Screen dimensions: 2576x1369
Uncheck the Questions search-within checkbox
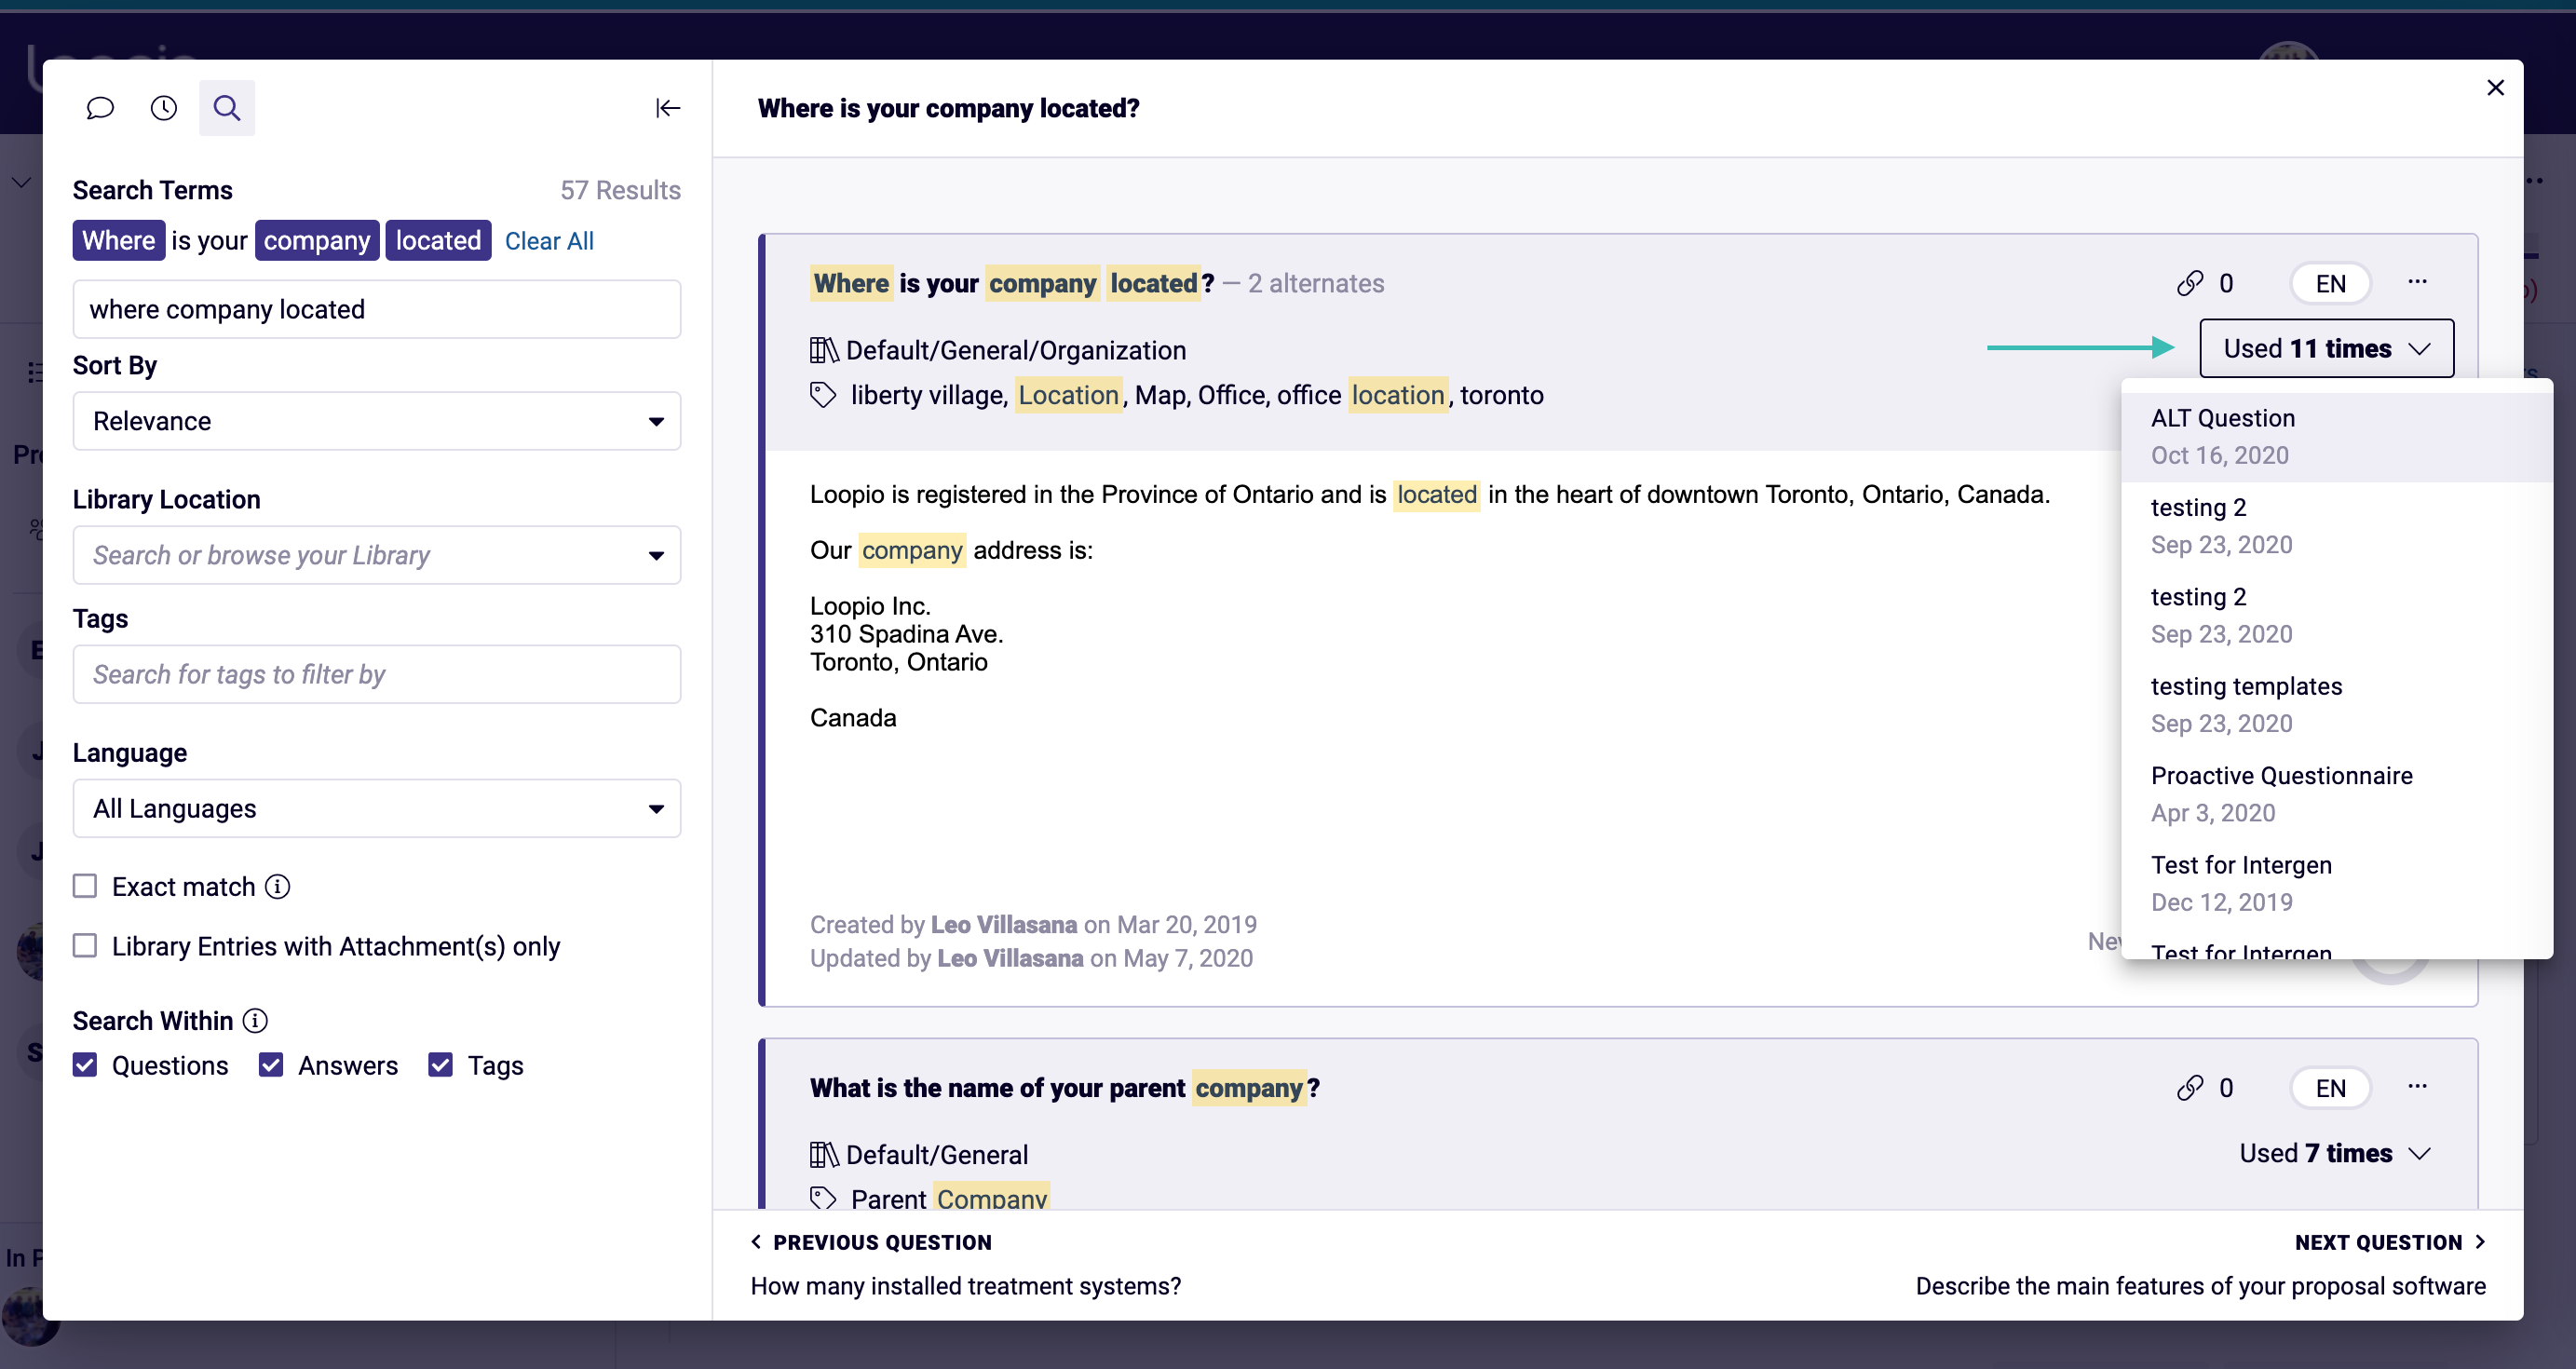pos(85,1066)
